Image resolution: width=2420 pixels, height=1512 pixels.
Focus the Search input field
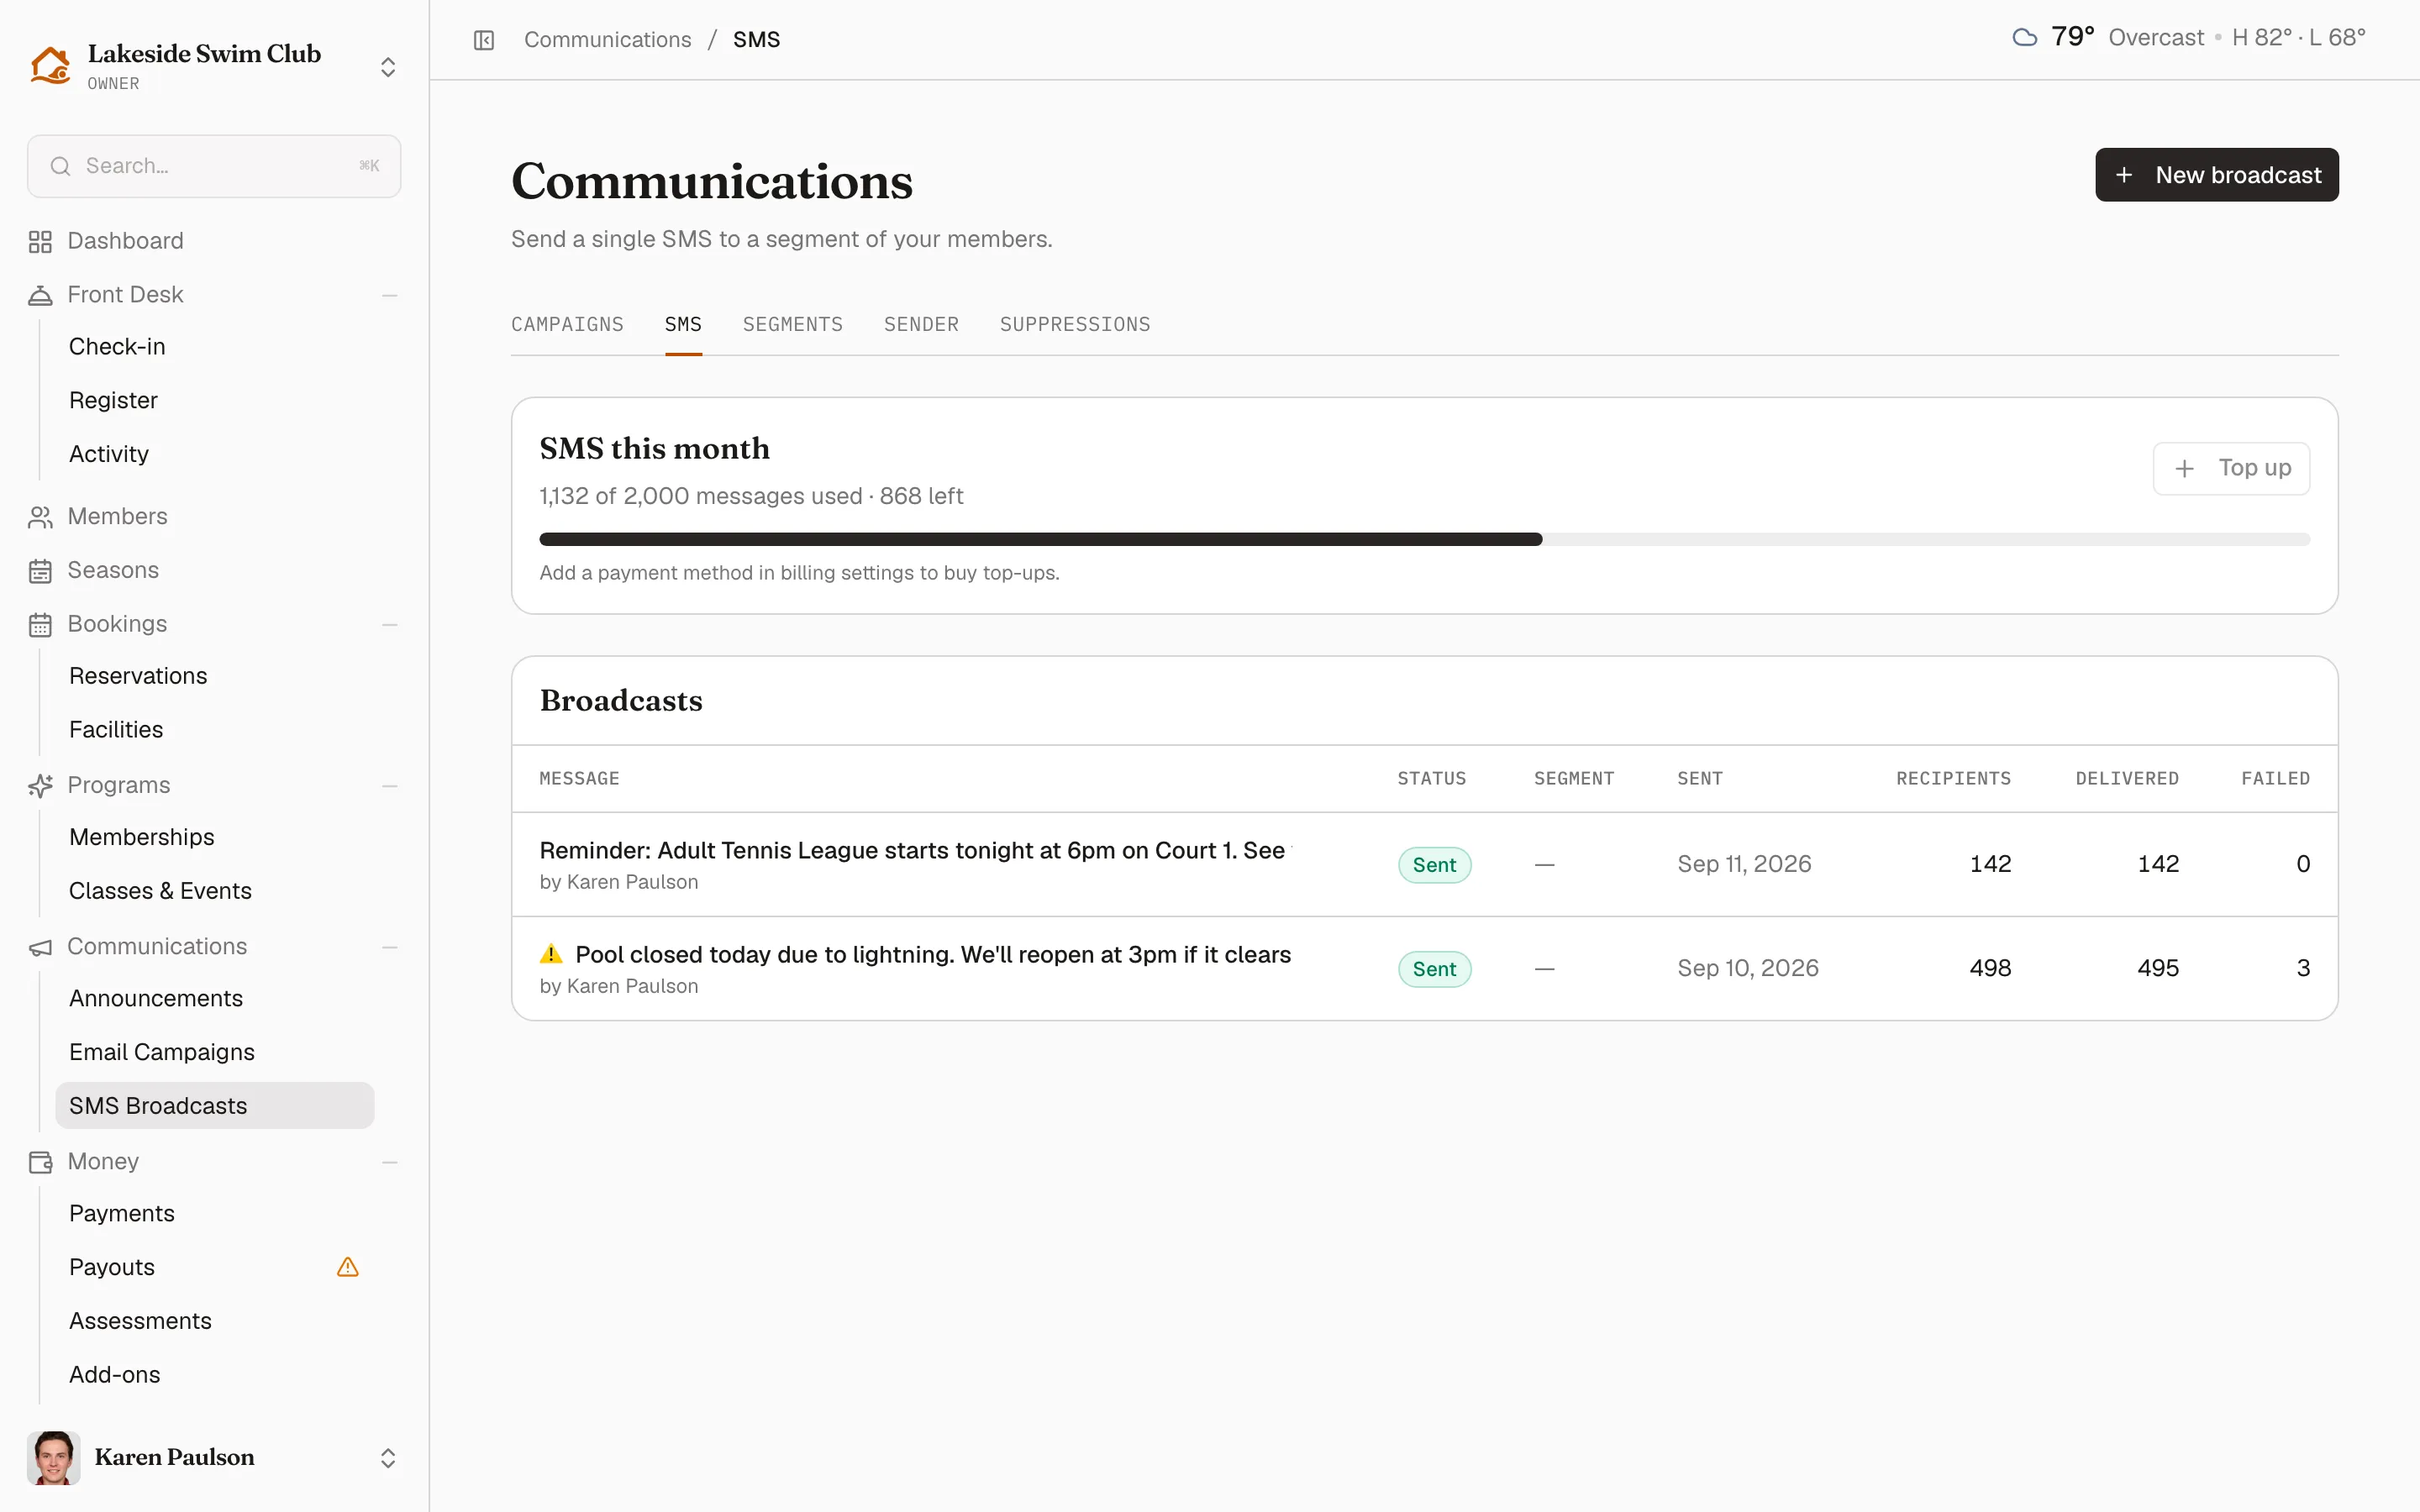coord(214,166)
